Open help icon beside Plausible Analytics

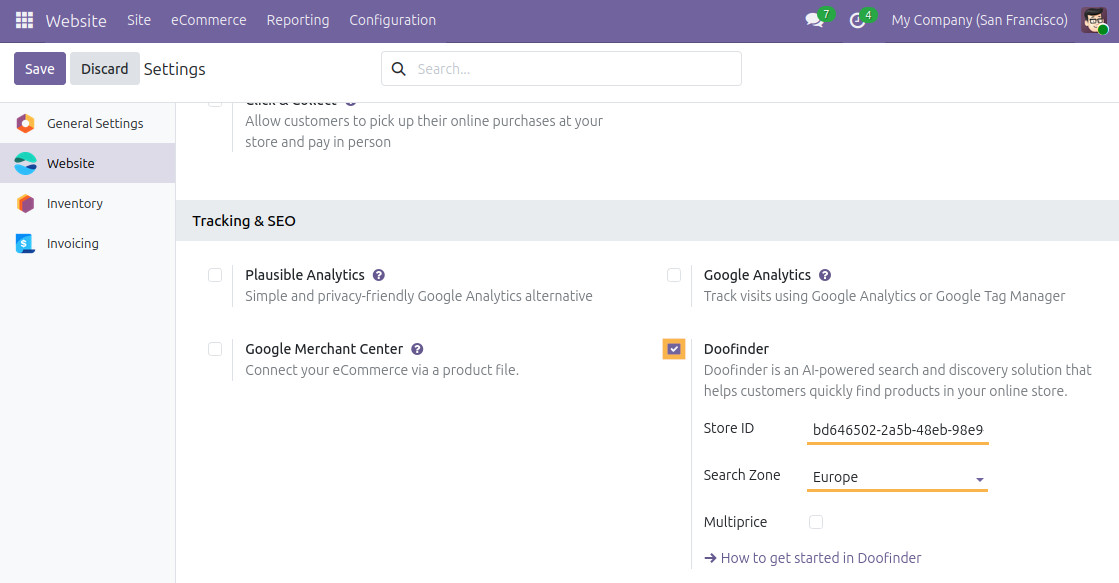(x=379, y=275)
